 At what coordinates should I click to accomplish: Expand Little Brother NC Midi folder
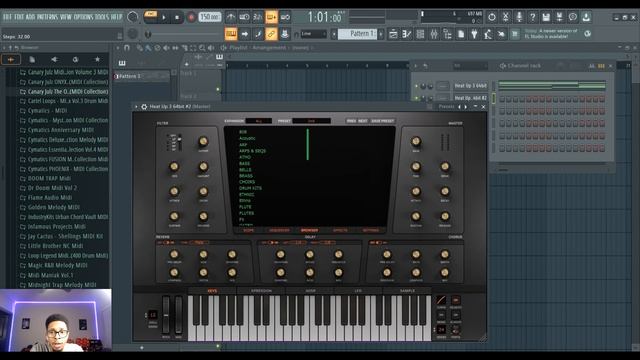52,246
